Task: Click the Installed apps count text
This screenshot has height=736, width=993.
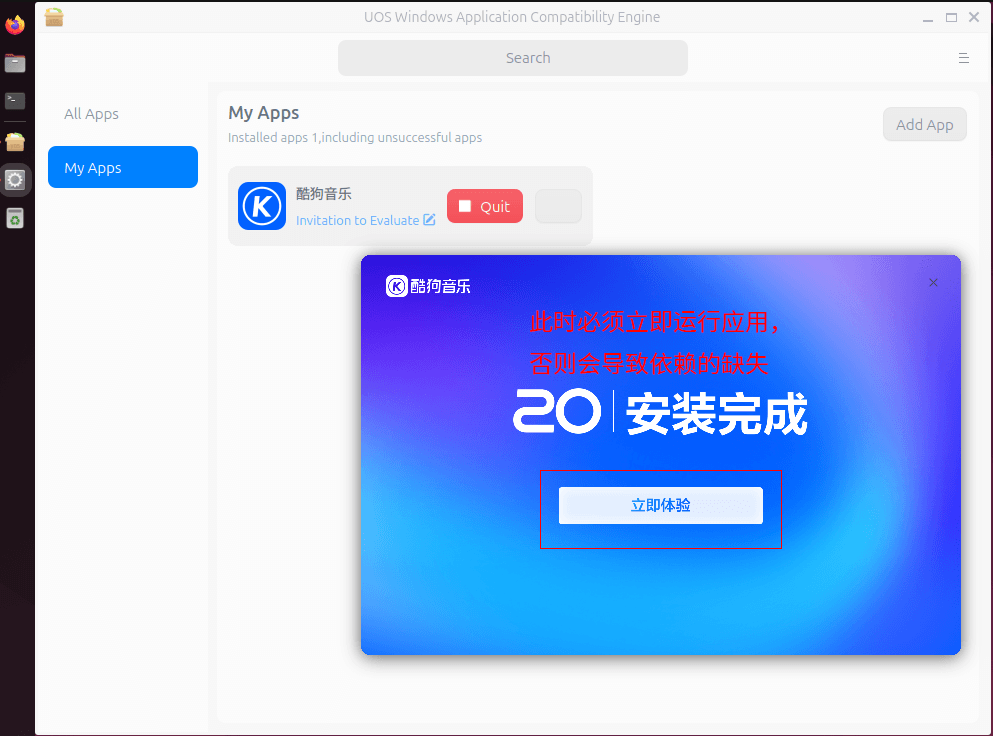Action: (x=355, y=137)
